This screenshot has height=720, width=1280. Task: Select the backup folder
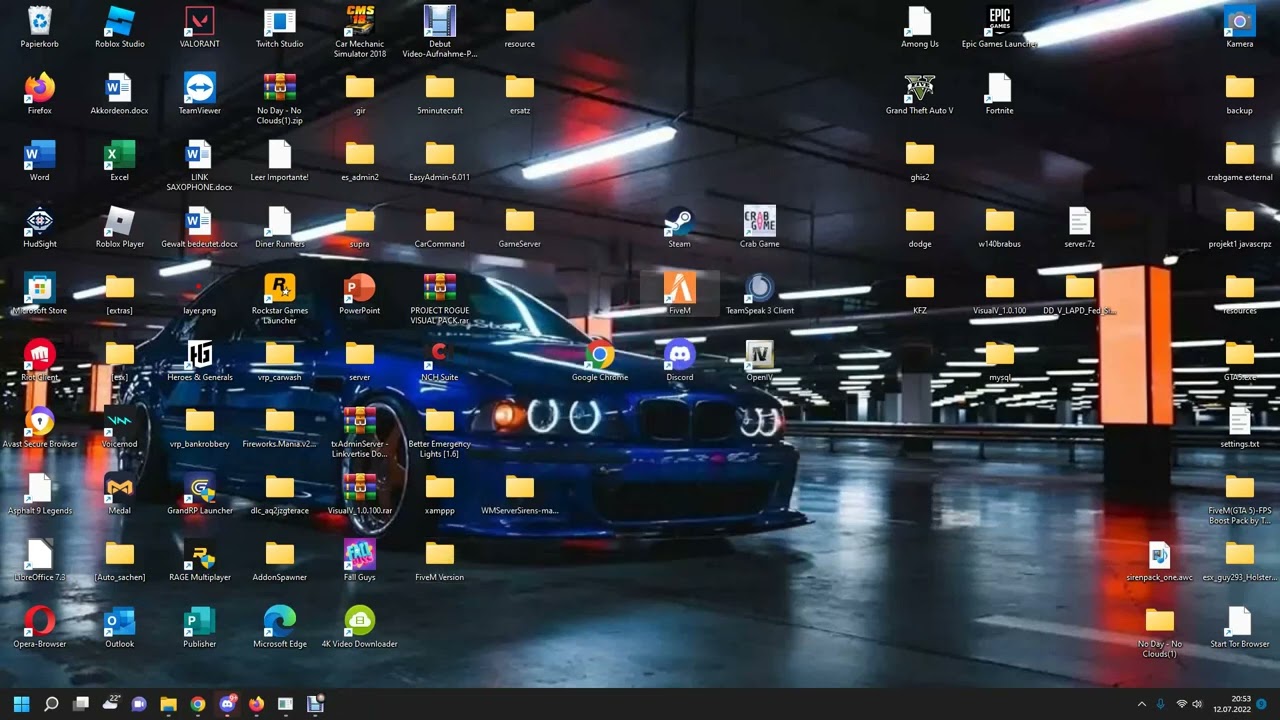(1240, 94)
